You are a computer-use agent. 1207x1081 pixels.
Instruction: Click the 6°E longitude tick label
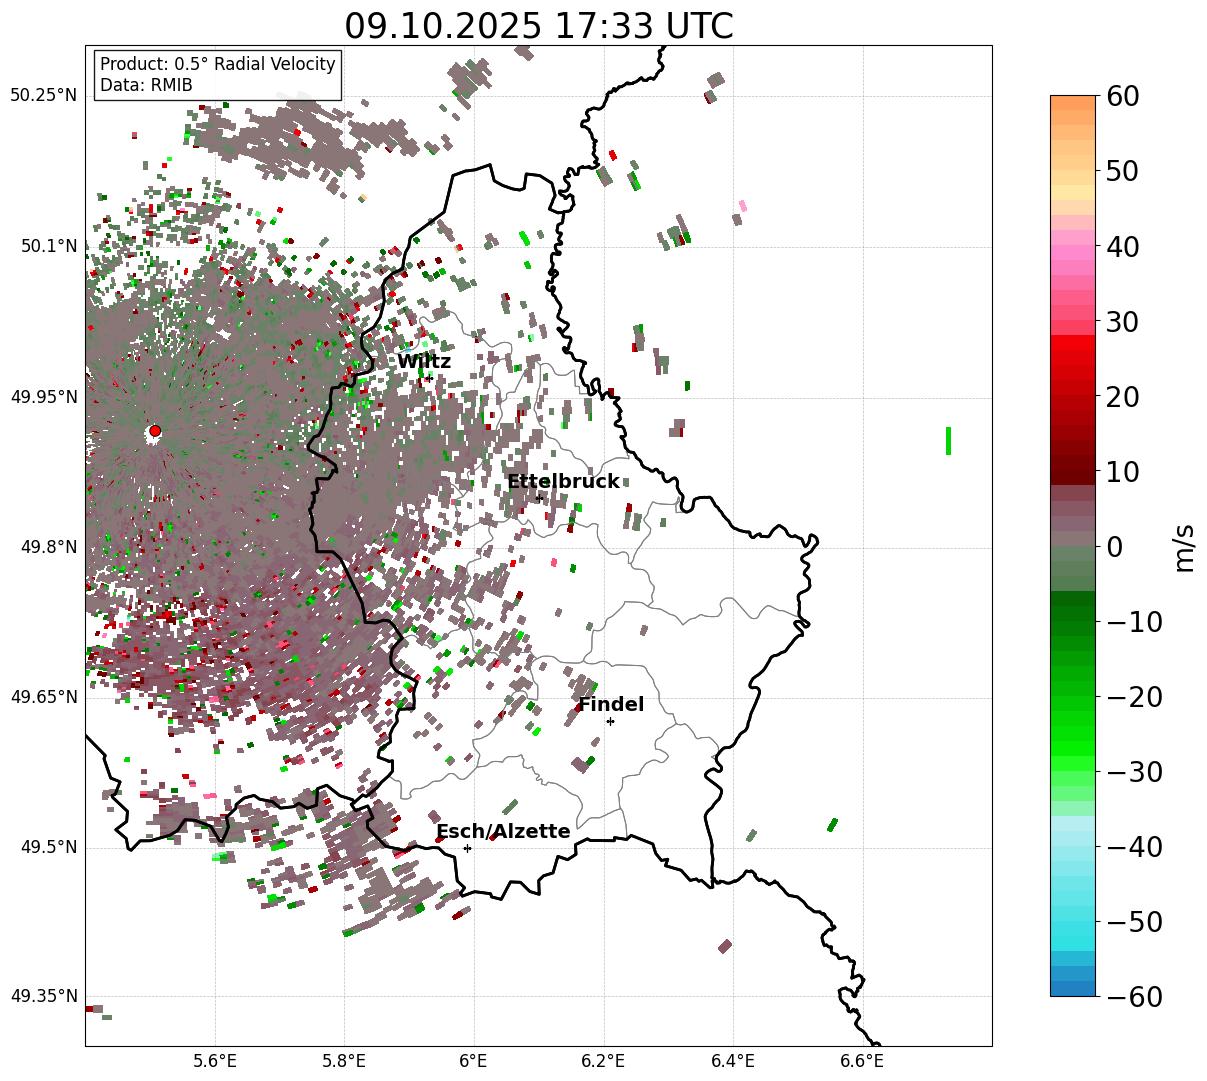point(473,1060)
